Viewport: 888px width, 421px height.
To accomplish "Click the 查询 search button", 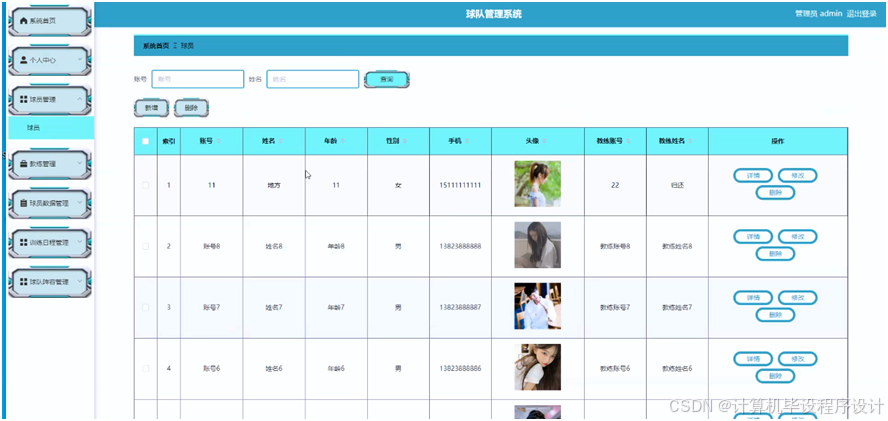I will pos(387,80).
